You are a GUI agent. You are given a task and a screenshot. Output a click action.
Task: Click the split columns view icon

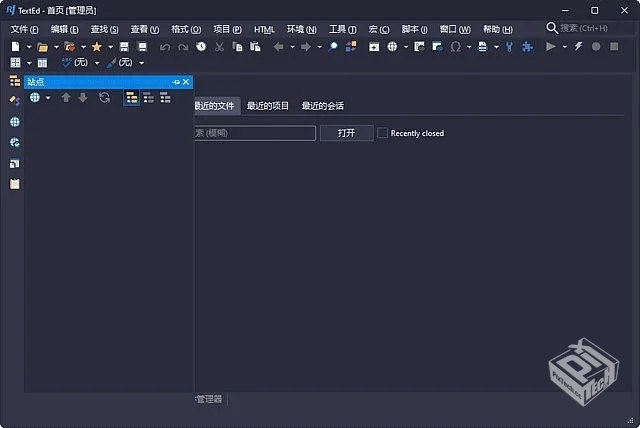point(42,63)
